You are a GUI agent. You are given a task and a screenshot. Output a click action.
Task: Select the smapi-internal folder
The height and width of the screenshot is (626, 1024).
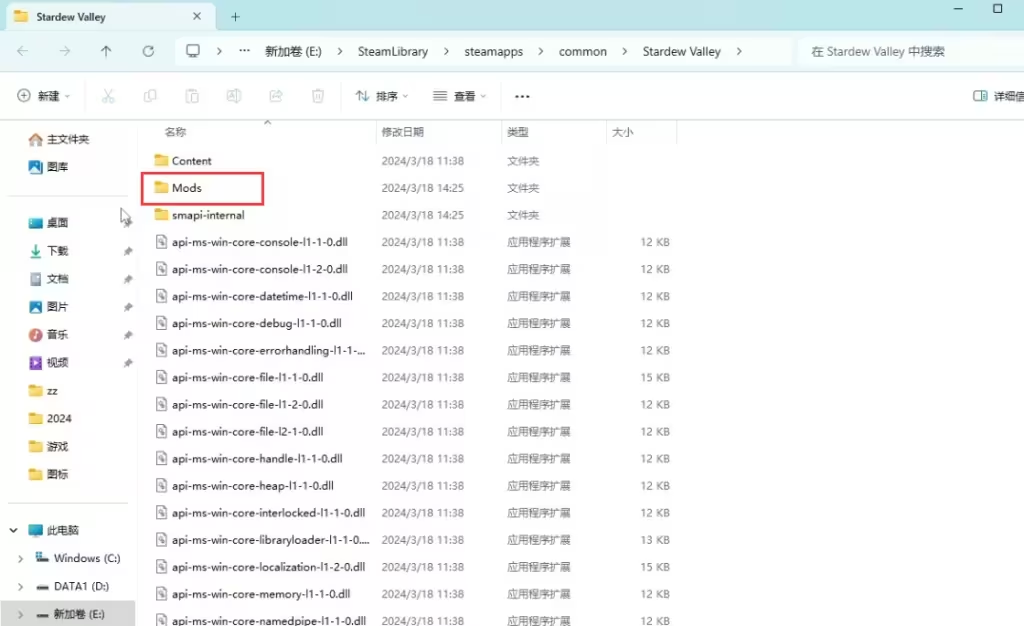click(199, 215)
